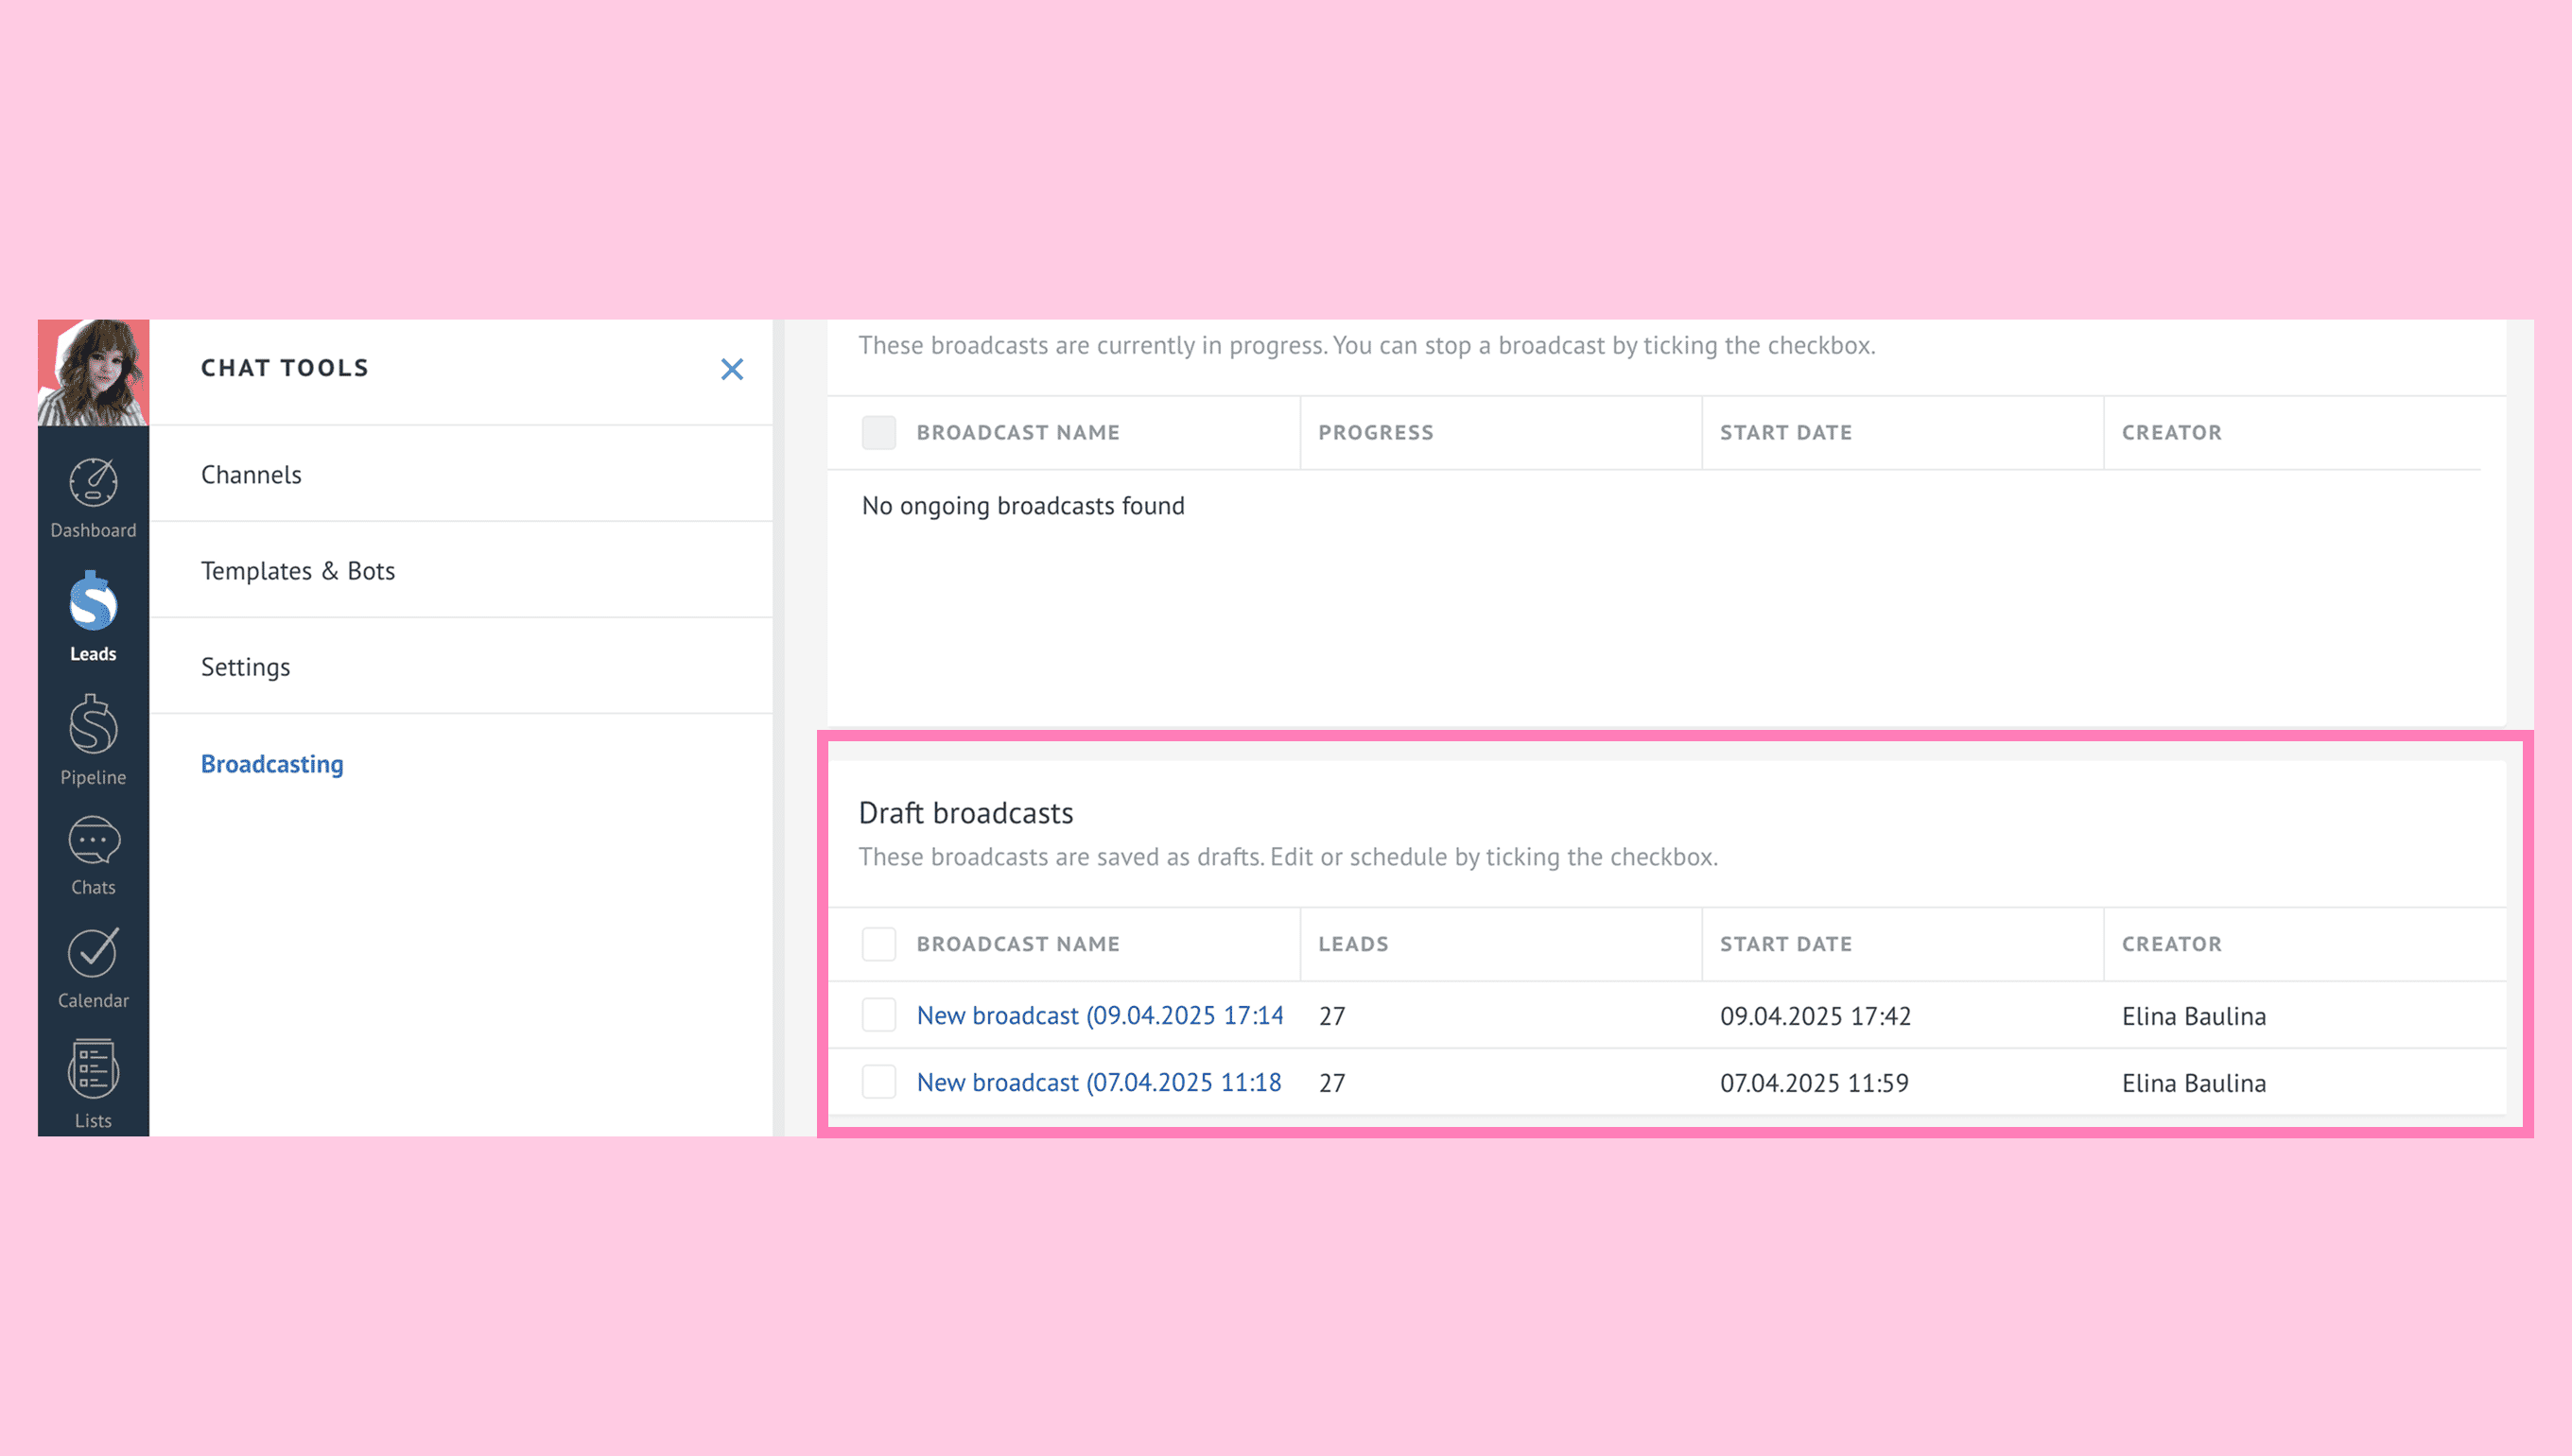Viewport: 2572px width, 1456px height.
Task: Select the Leads icon in sidebar
Action: 93,601
